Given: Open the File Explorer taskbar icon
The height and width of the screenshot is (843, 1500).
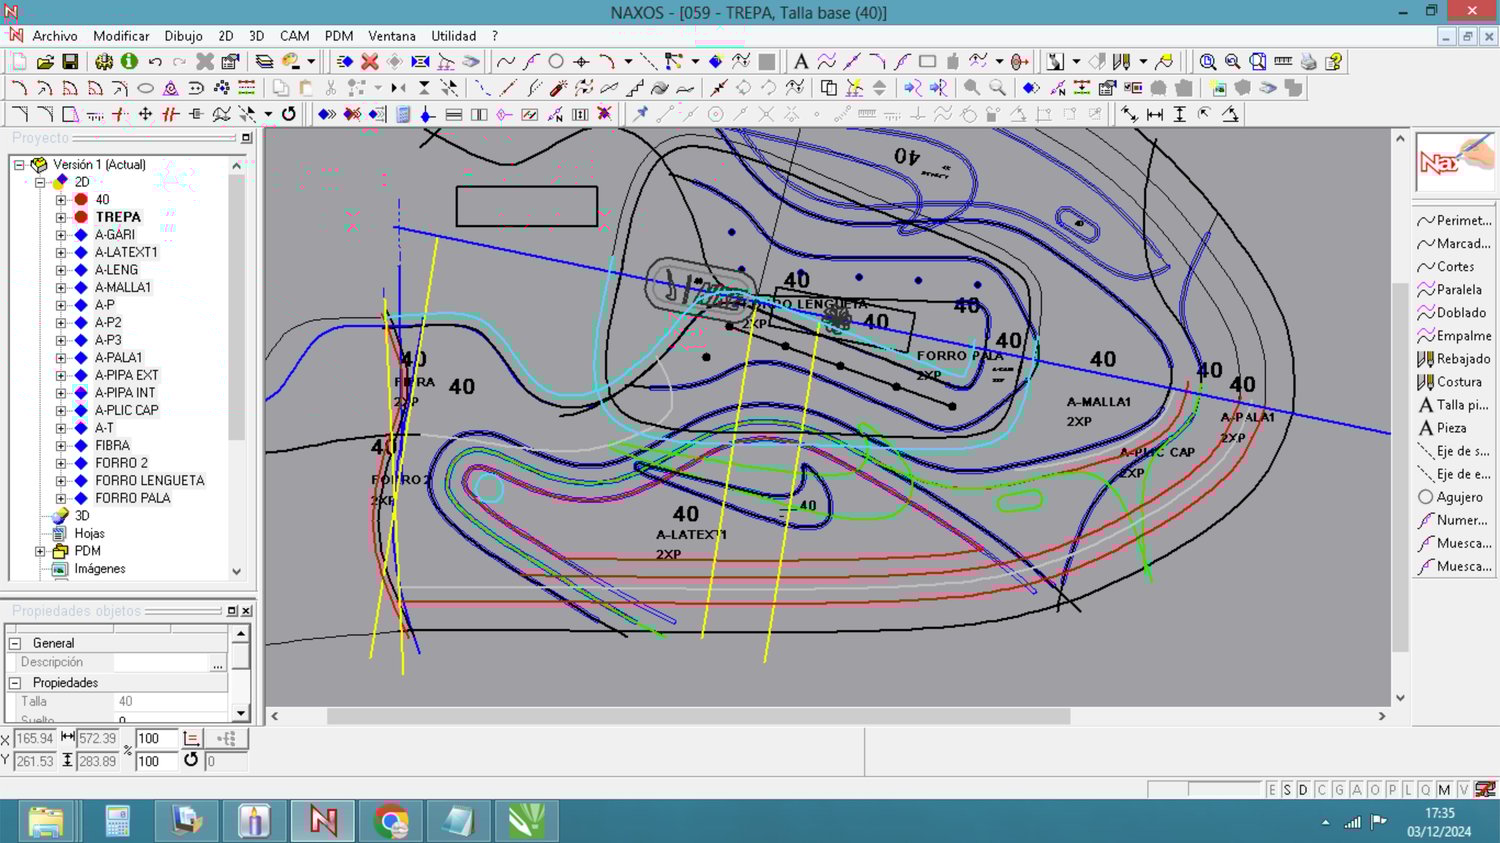Looking at the screenshot, I should tap(46, 821).
